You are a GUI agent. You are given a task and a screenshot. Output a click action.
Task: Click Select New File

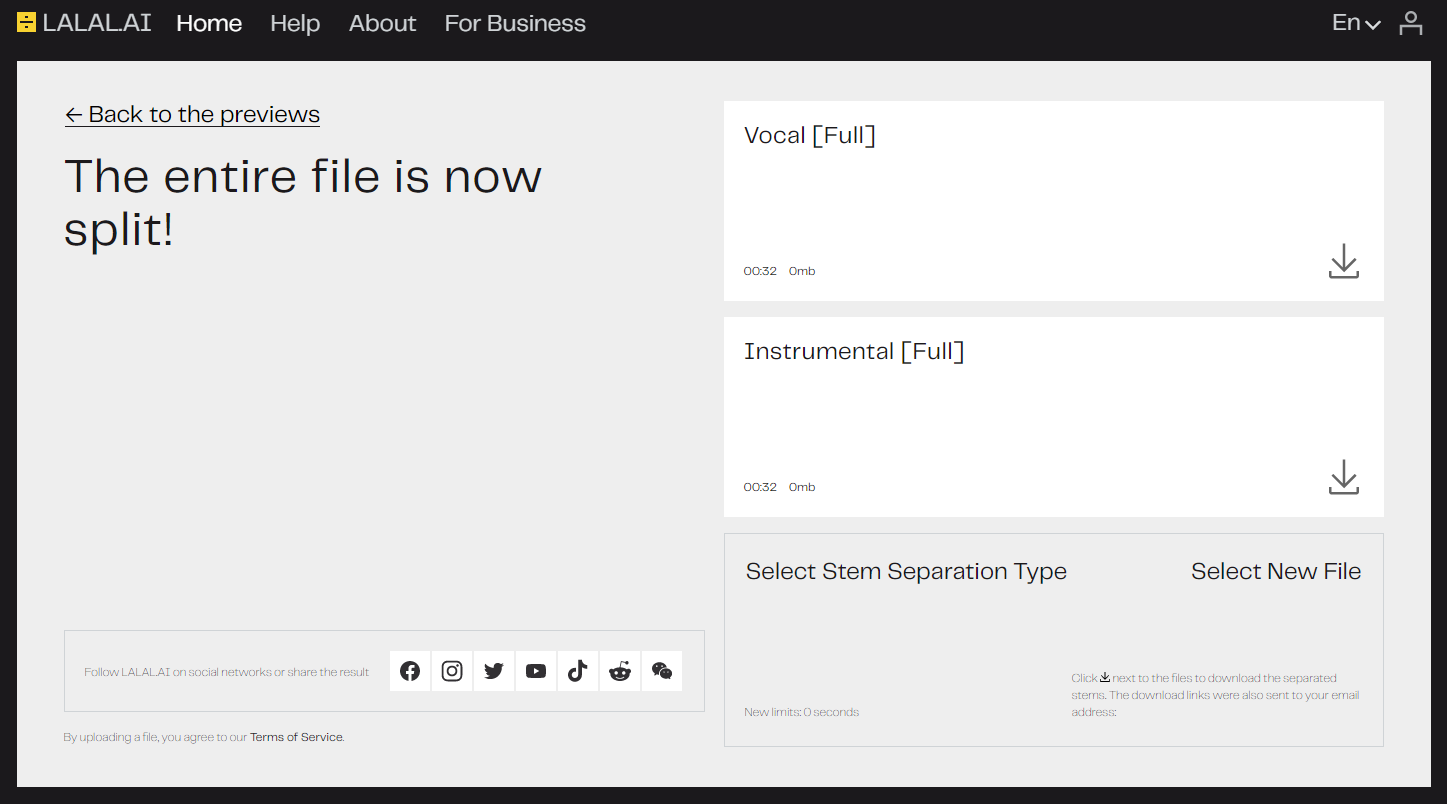[x=1275, y=571]
